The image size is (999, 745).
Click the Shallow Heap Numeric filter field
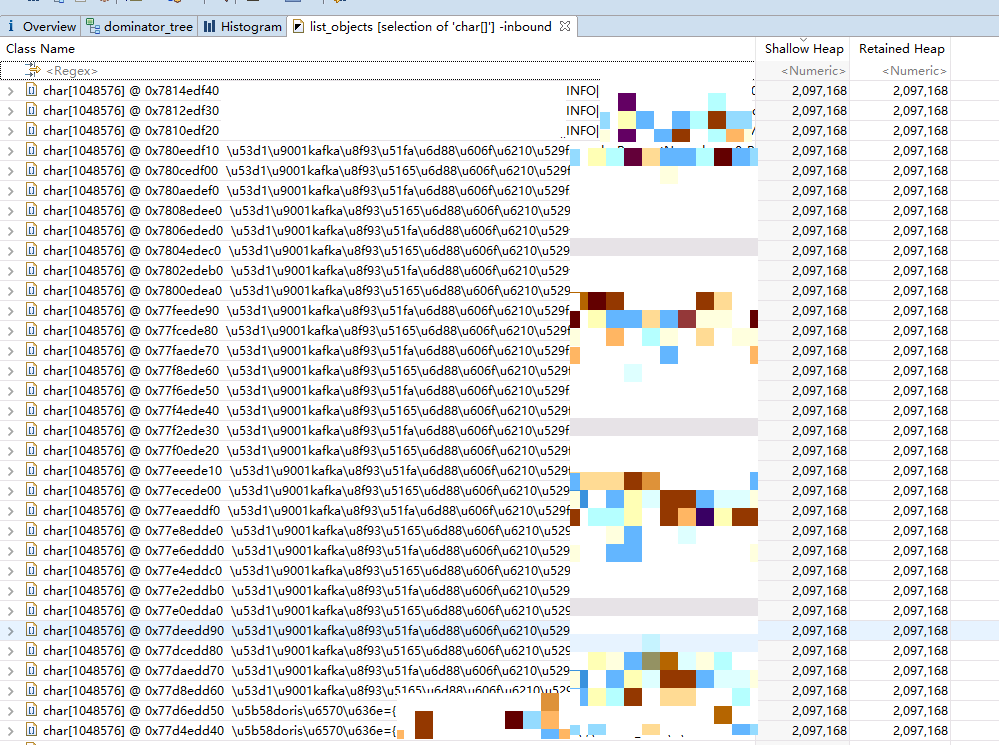tap(803, 71)
